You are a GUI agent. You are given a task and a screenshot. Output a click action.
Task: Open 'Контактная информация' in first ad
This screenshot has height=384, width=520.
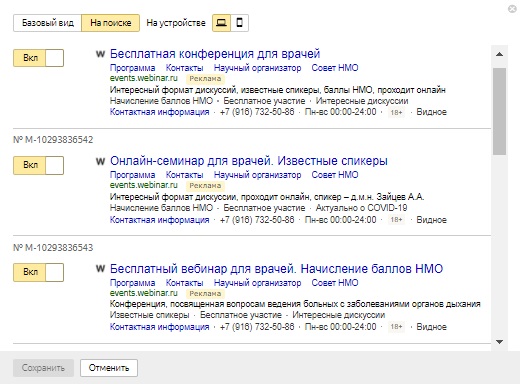coord(160,112)
